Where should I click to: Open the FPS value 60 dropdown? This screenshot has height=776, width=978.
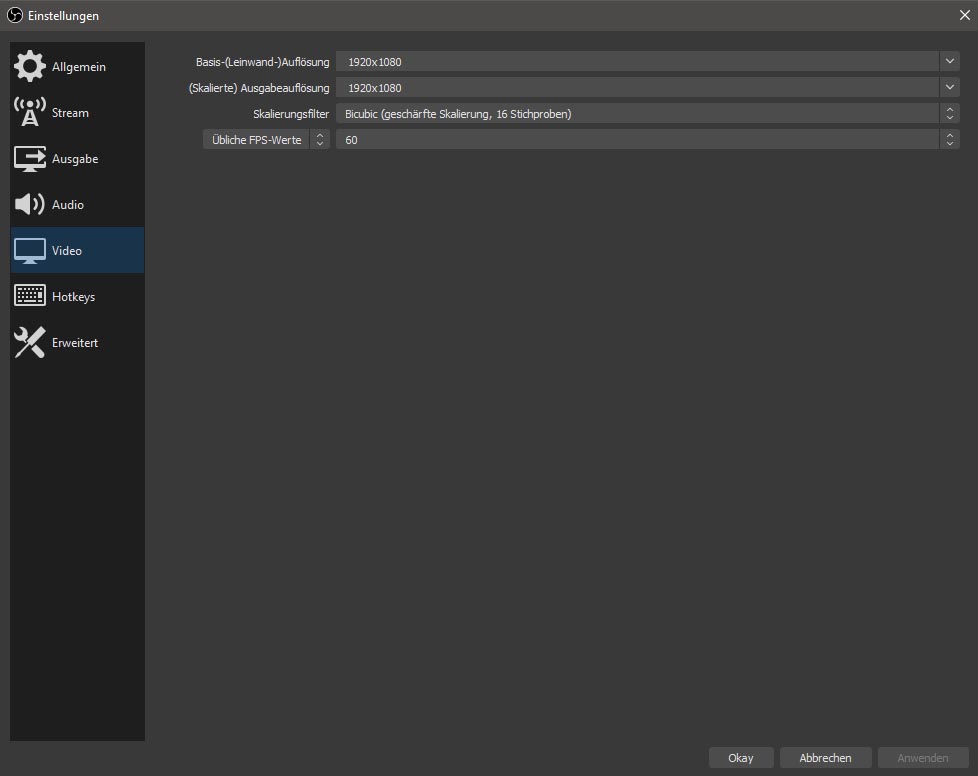tap(646, 140)
